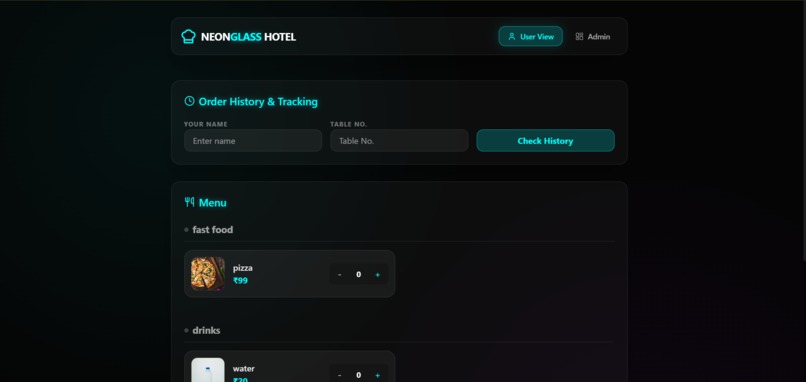
Task: Click the water quantity value 0
Action: 358,375
